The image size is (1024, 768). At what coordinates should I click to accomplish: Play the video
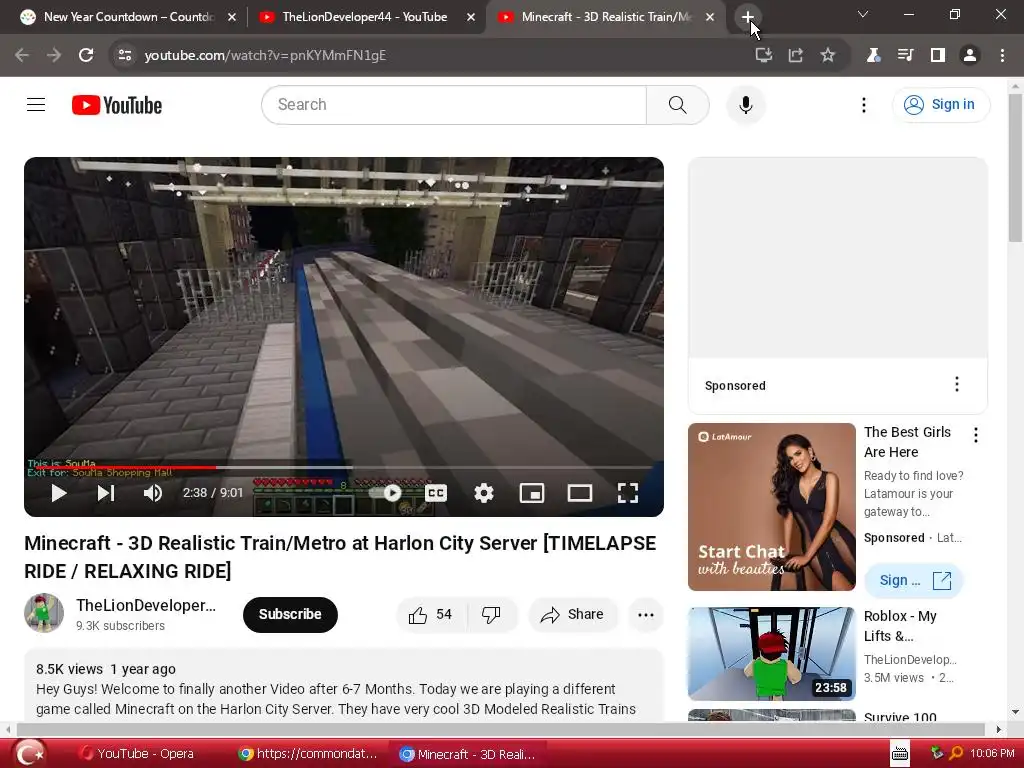pos(59,493)
